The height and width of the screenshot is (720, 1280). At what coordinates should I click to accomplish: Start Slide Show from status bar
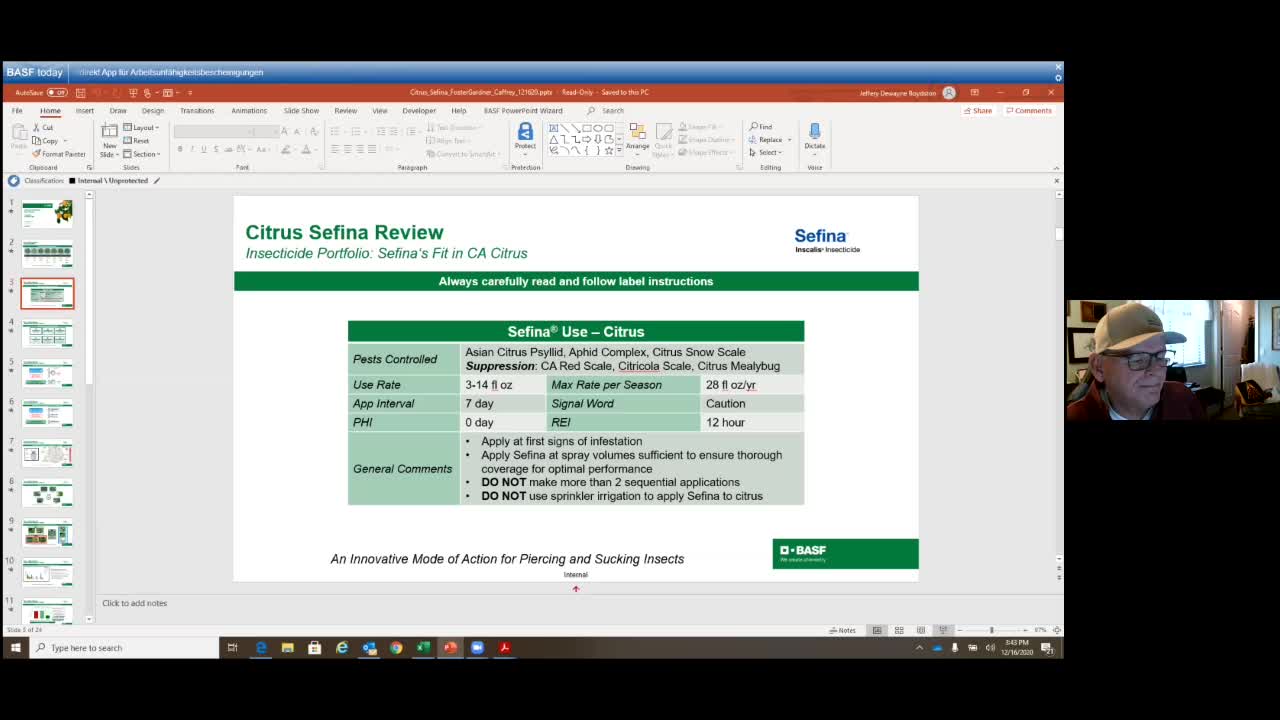(942, 630)
